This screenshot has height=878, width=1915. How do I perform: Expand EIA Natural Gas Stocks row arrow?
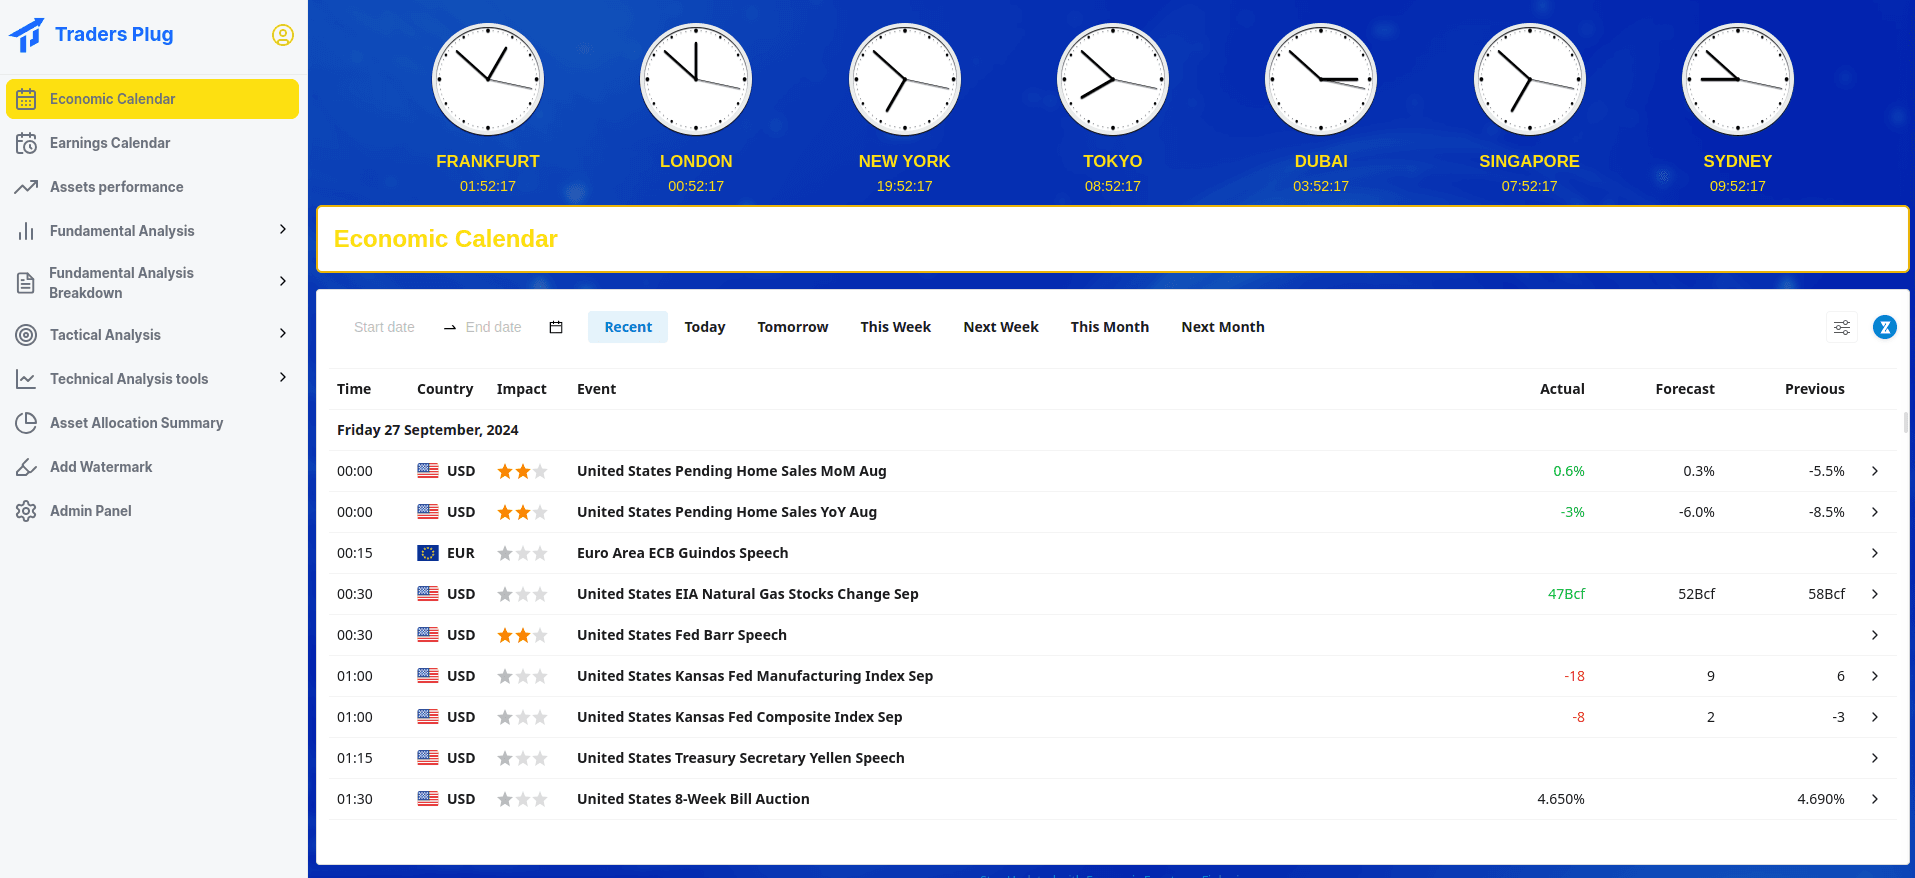tap(1875, 594)
